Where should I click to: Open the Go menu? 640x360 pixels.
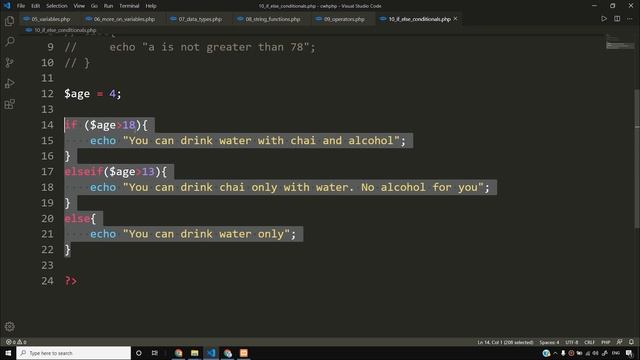(94, 6)
